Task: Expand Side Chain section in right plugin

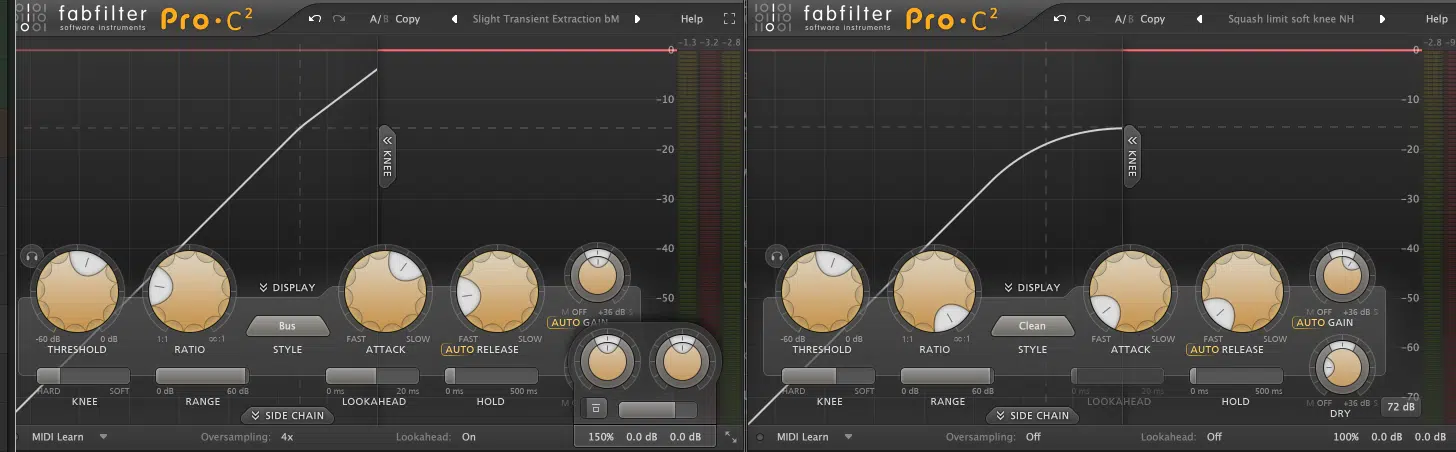Action: coord(1033,415)
